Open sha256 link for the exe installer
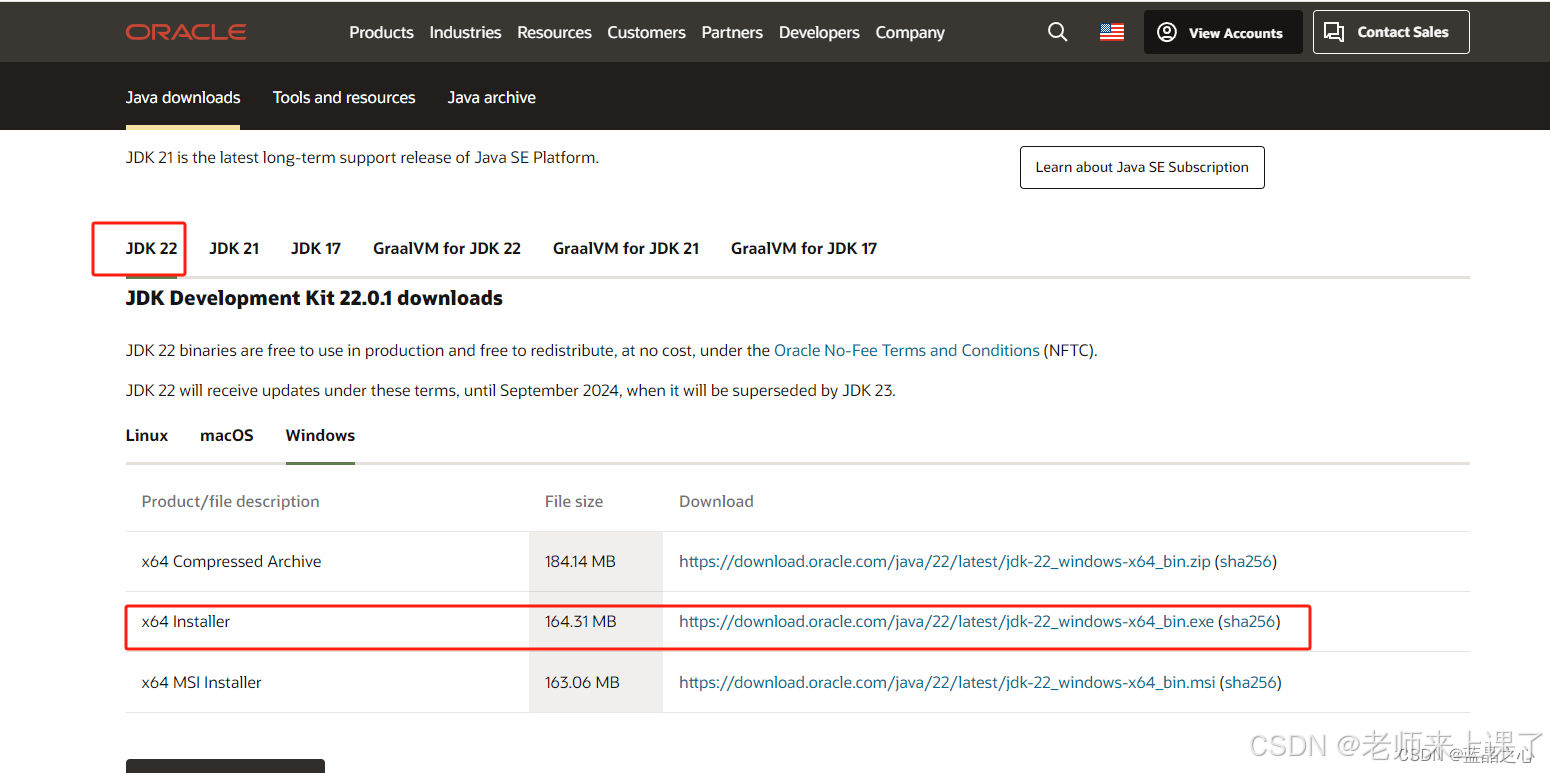This screenshot has height=773, width=1550. [x=1249, y=621]
